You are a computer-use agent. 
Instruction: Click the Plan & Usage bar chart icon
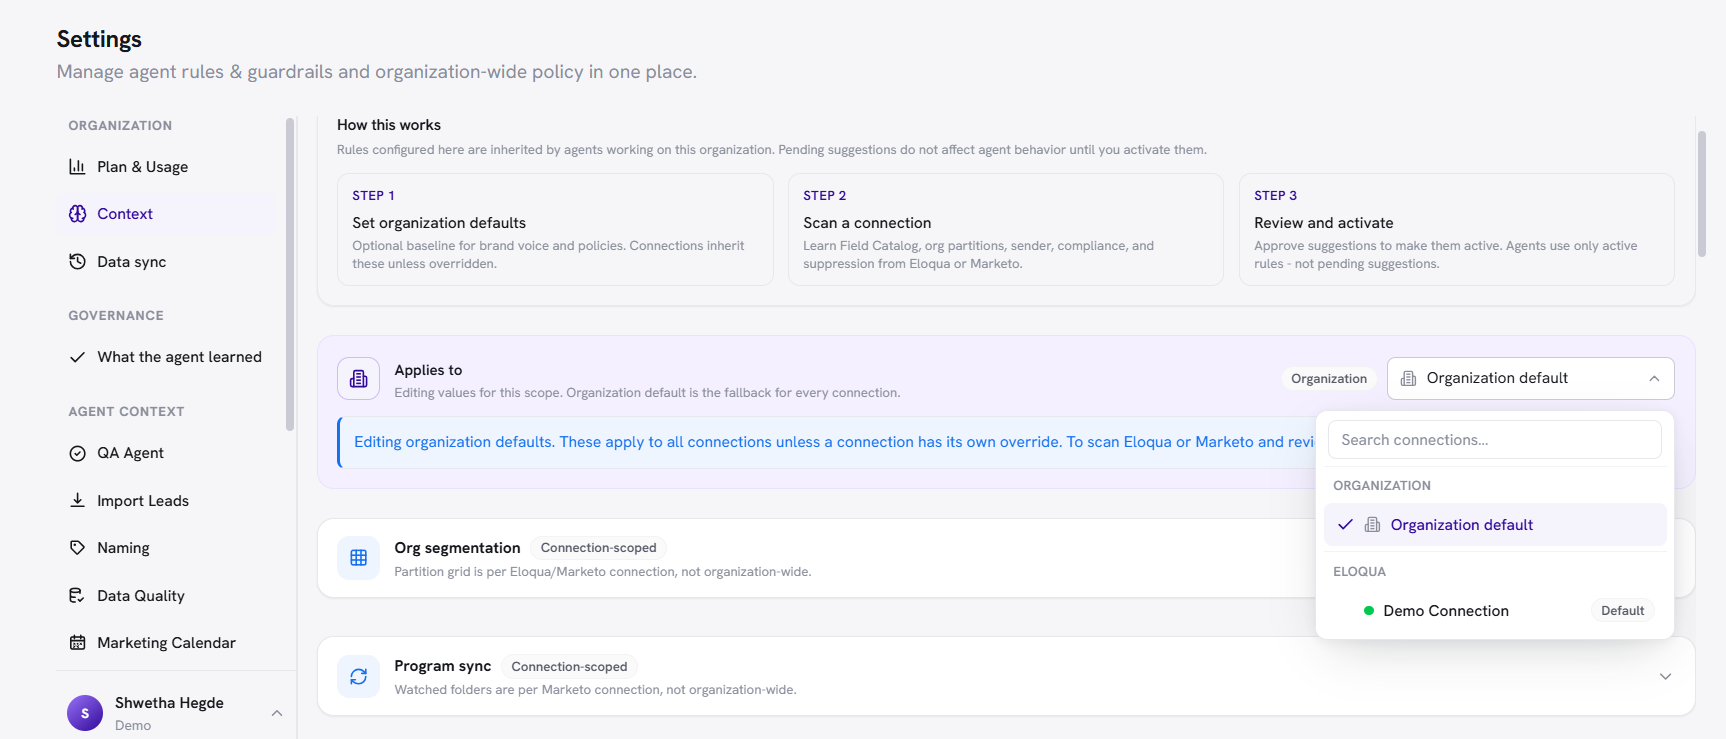[x=77, y=167]
